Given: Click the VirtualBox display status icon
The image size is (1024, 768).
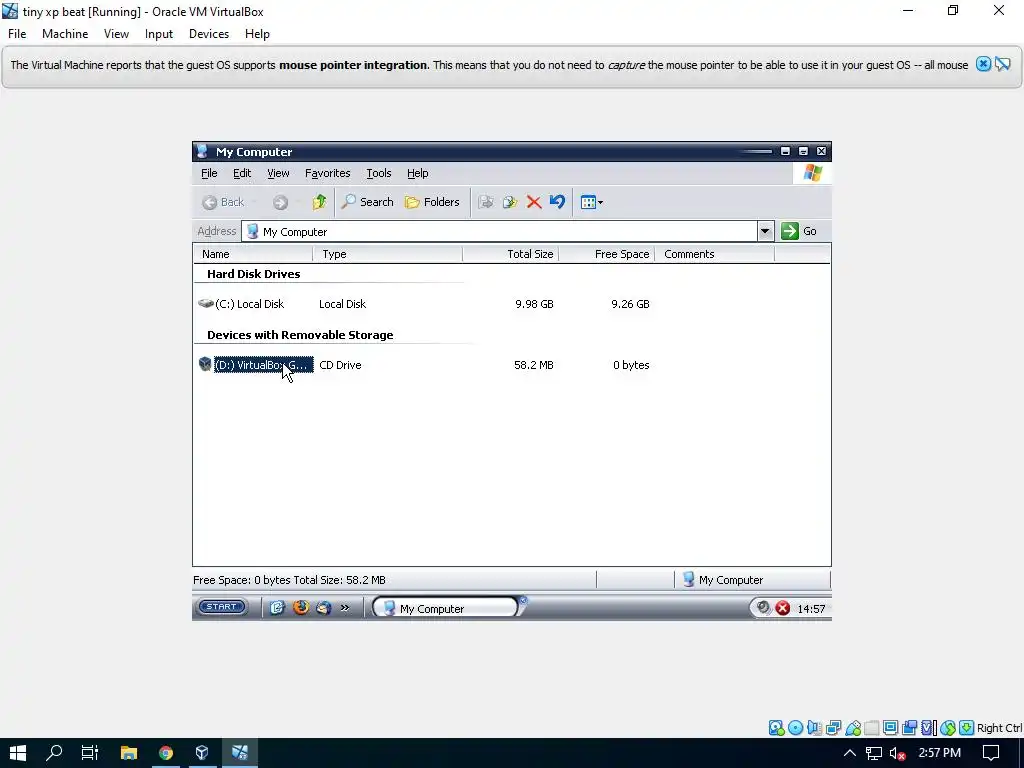Looking at the screenshot, I should [890, 728].
